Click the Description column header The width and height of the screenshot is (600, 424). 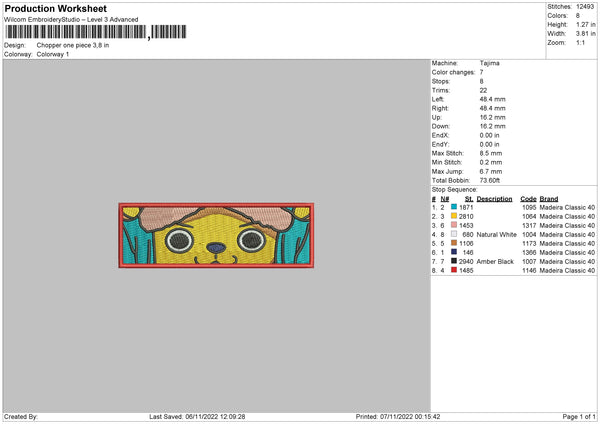pos(494,197)
